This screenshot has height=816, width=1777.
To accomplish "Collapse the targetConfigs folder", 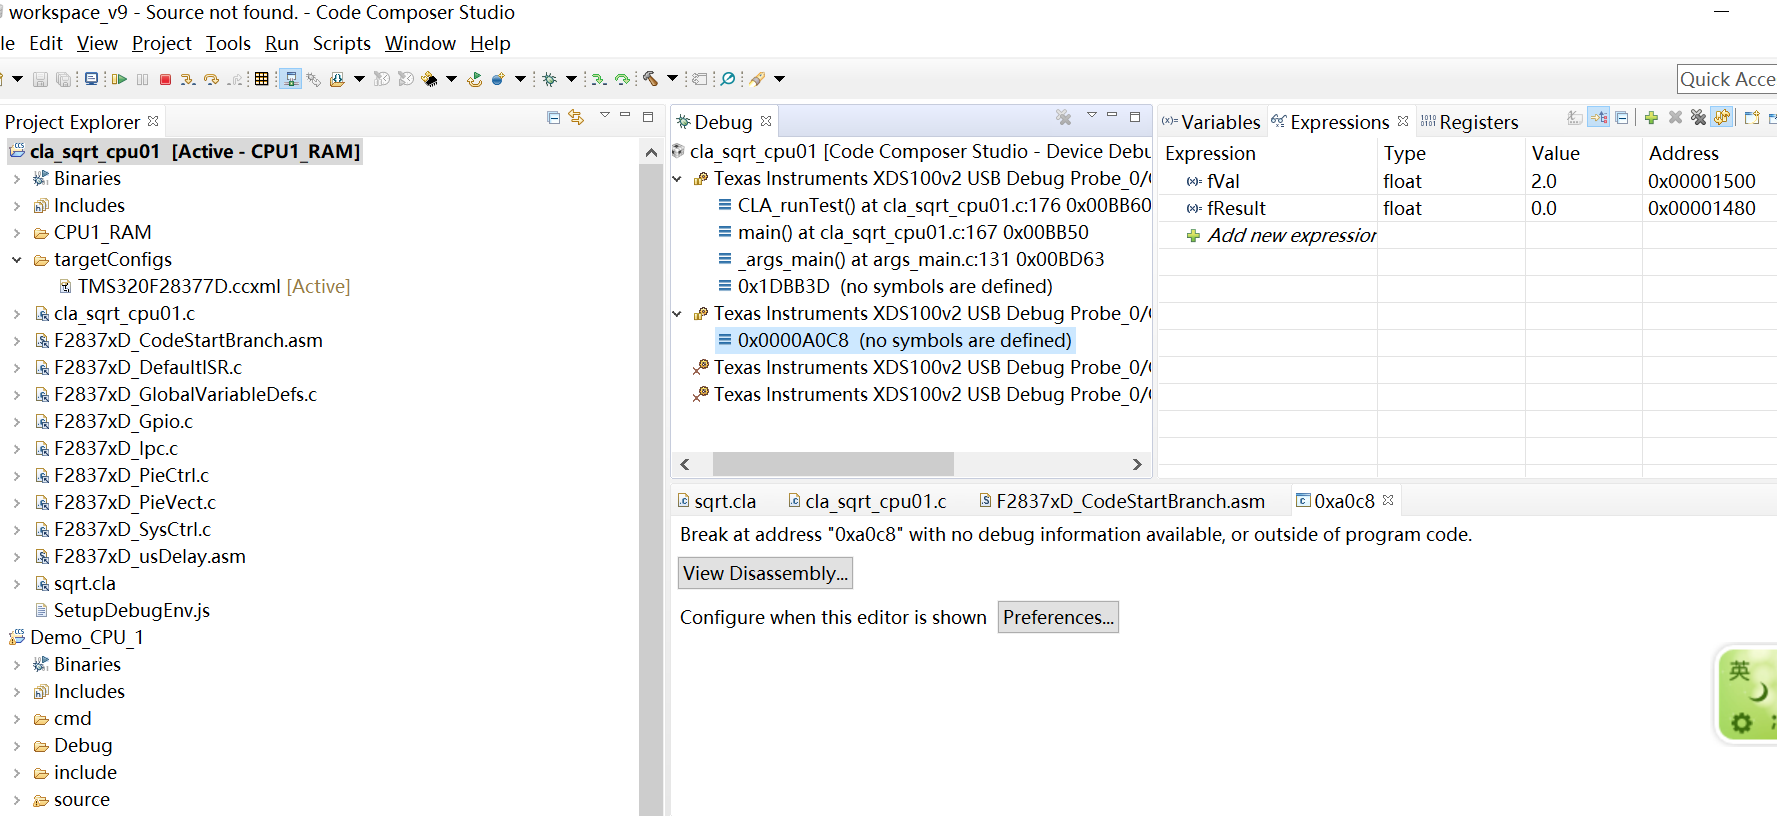I will 17,260.
